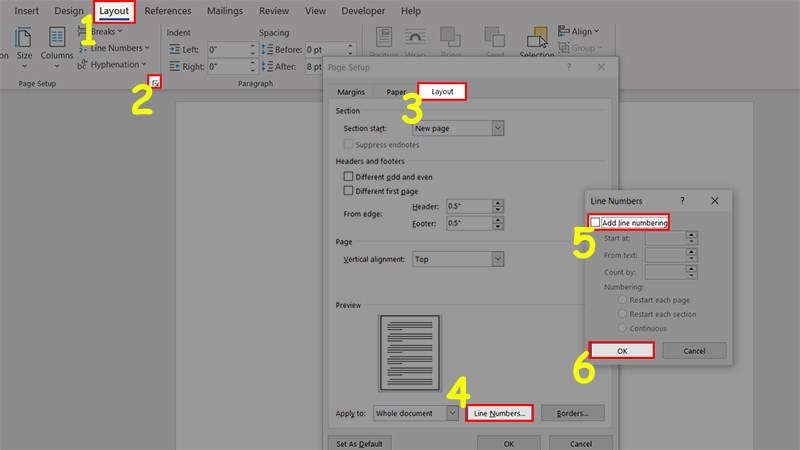The height and width of the screenshot is (450, 800).
Task: Adjust the Footer from edge spinner
Action: coord(498,223)
